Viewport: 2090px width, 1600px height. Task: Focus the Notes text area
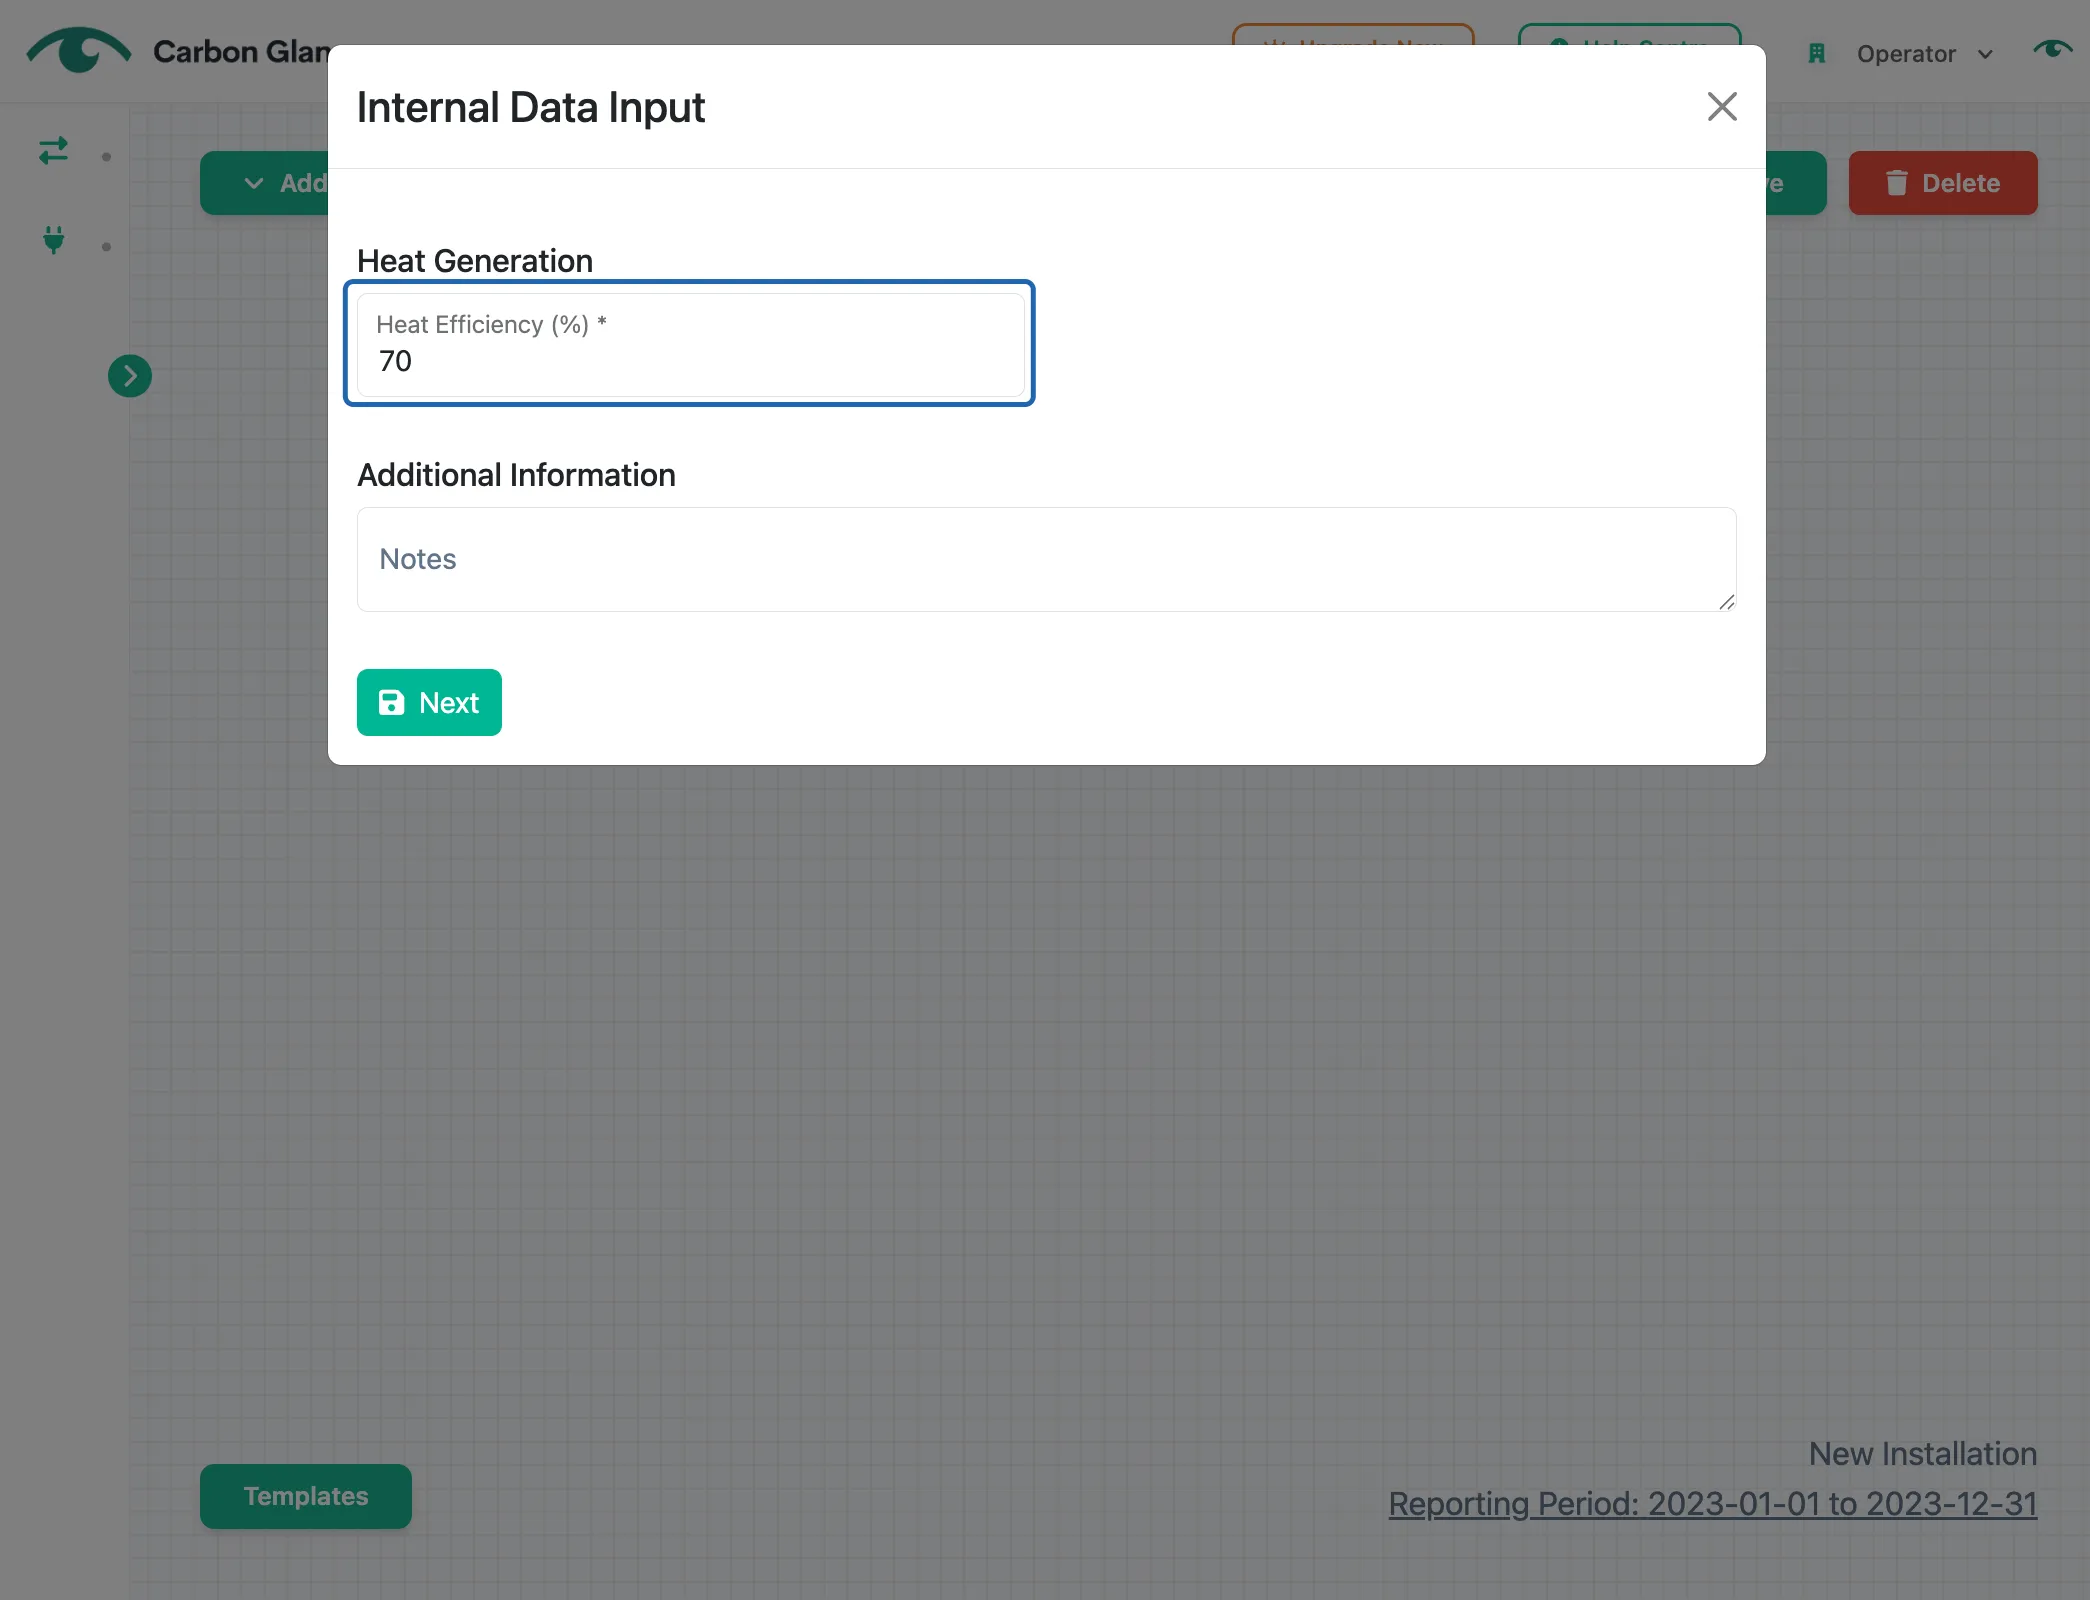1046,559
